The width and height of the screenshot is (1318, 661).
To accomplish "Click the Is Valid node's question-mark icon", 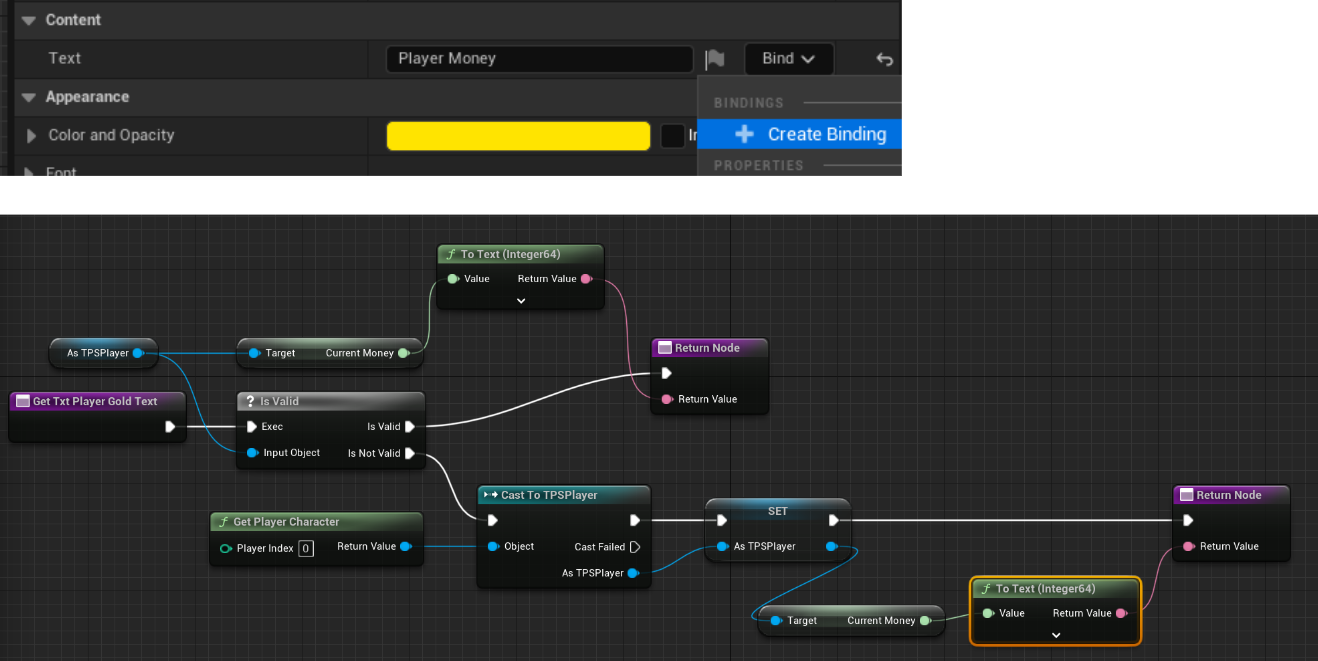I will (250, 401).
